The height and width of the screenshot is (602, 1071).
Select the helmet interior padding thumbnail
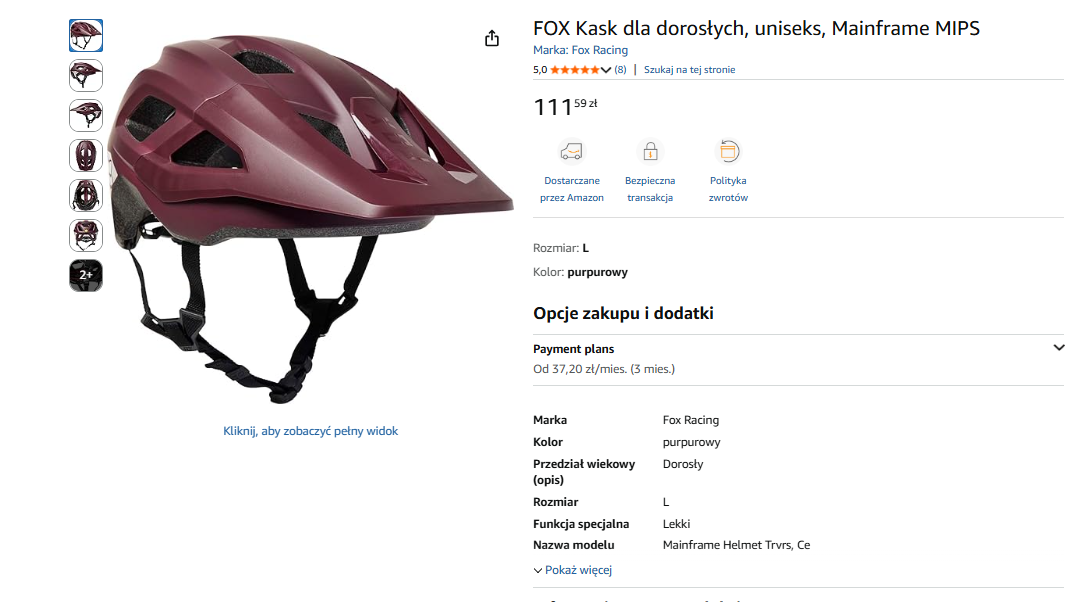coord(86,195)
